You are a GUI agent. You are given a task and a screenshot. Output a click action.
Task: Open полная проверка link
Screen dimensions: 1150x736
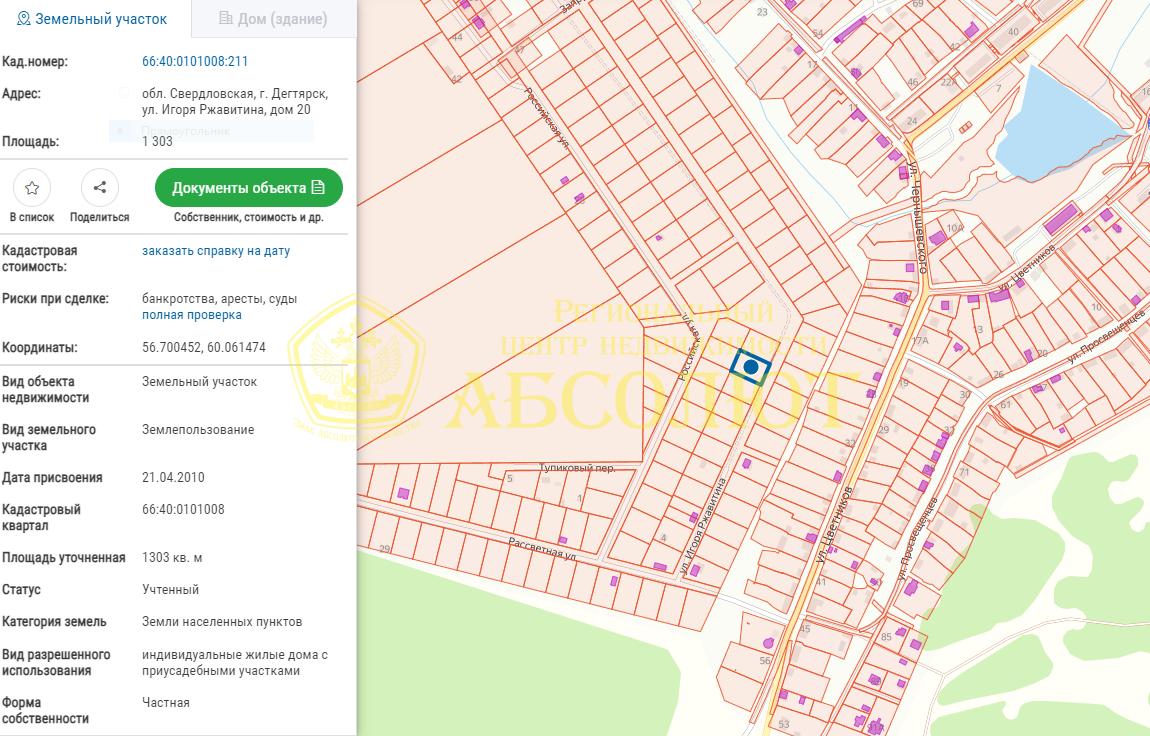click(191, 315)
